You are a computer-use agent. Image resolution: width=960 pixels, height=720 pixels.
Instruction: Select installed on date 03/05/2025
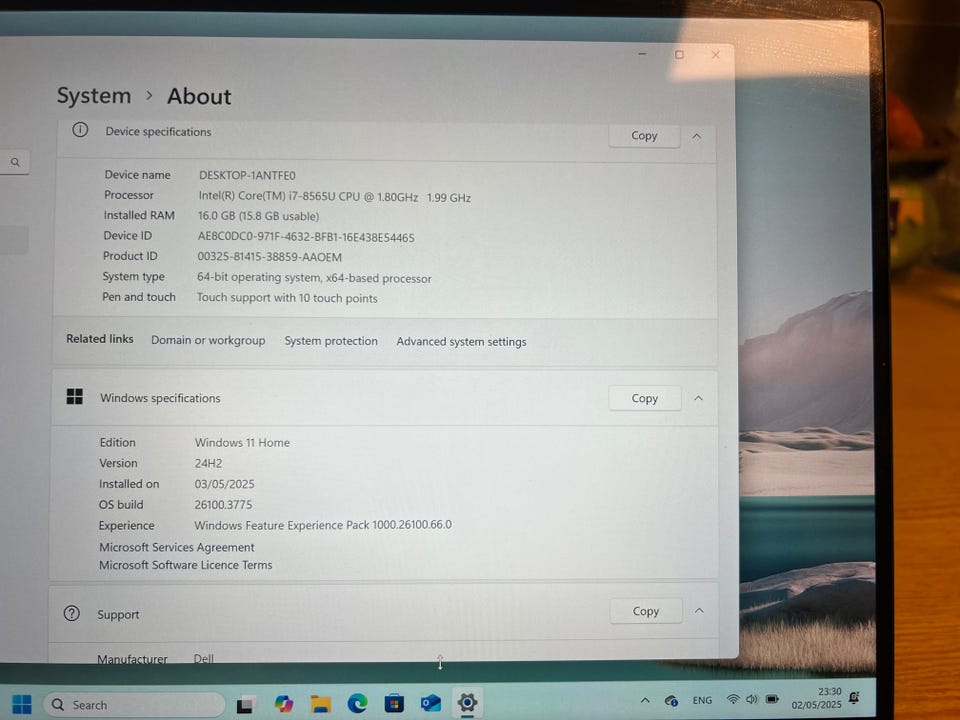[x=224, y=484]
